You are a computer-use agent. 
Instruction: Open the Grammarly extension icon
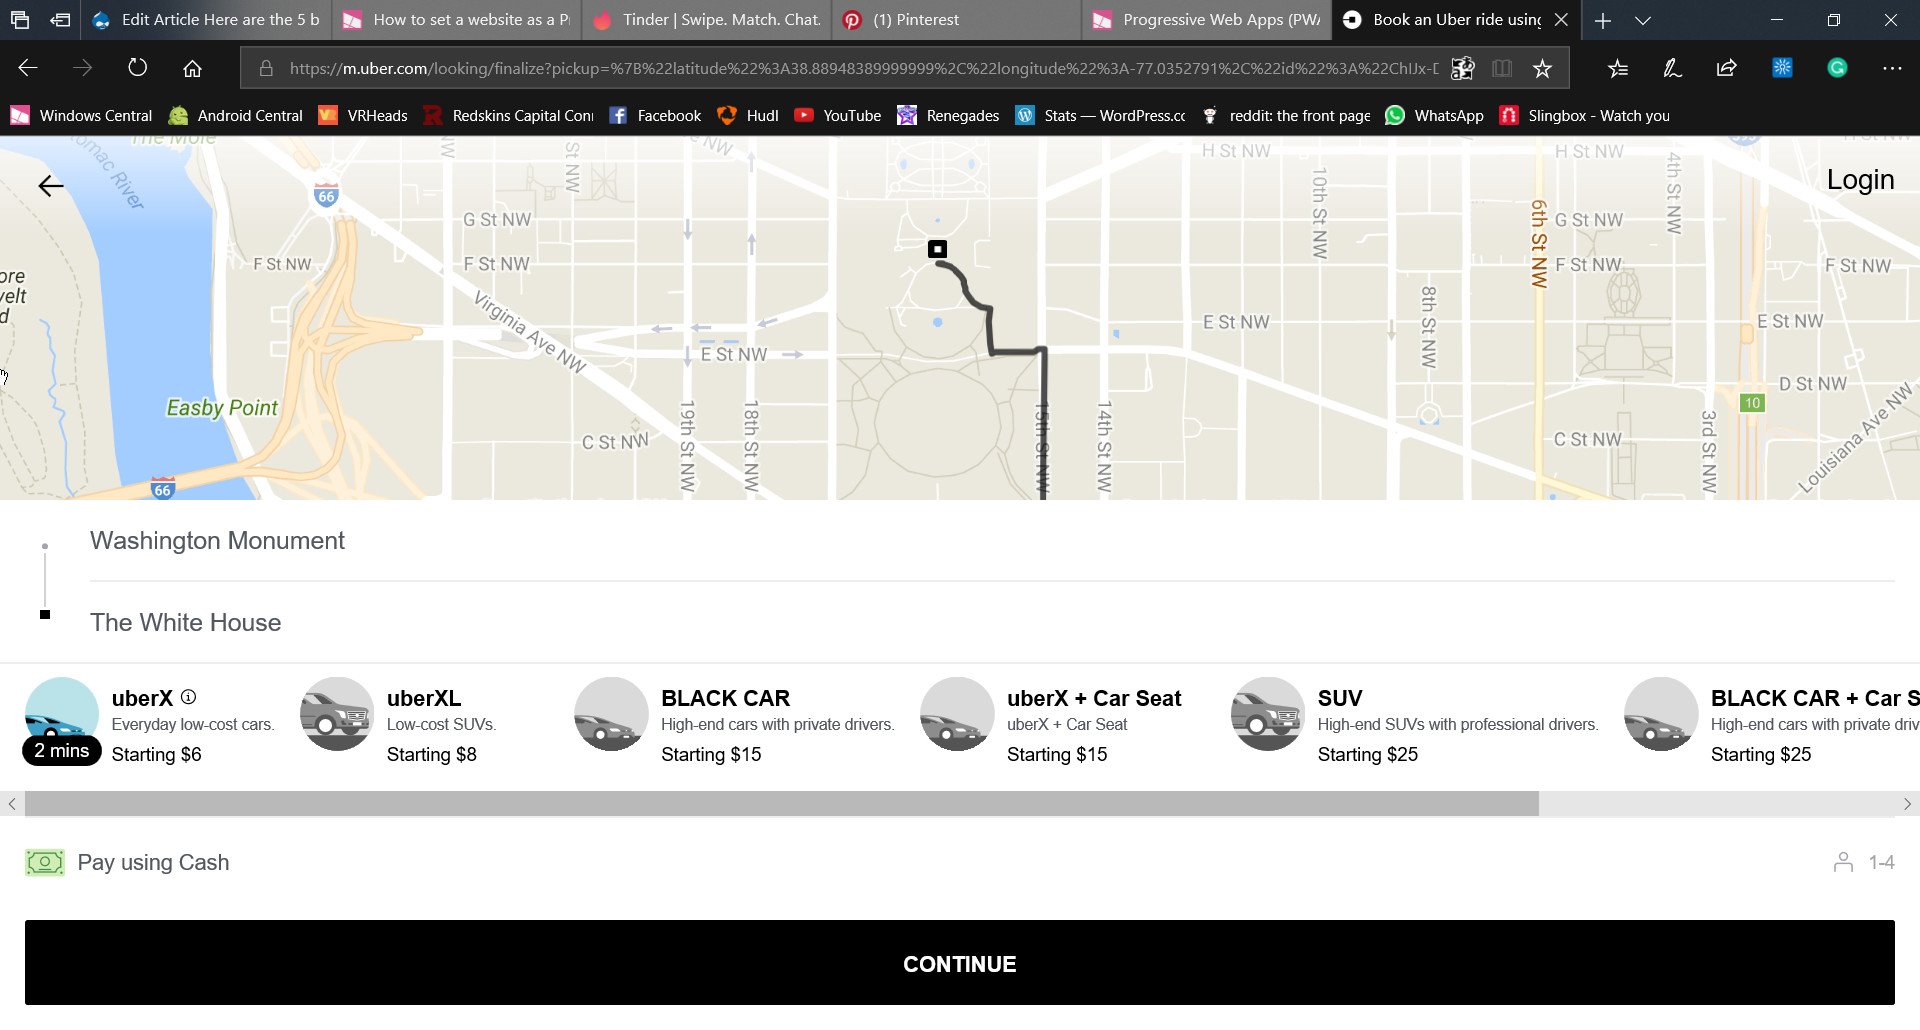(x=1837, y=68)
